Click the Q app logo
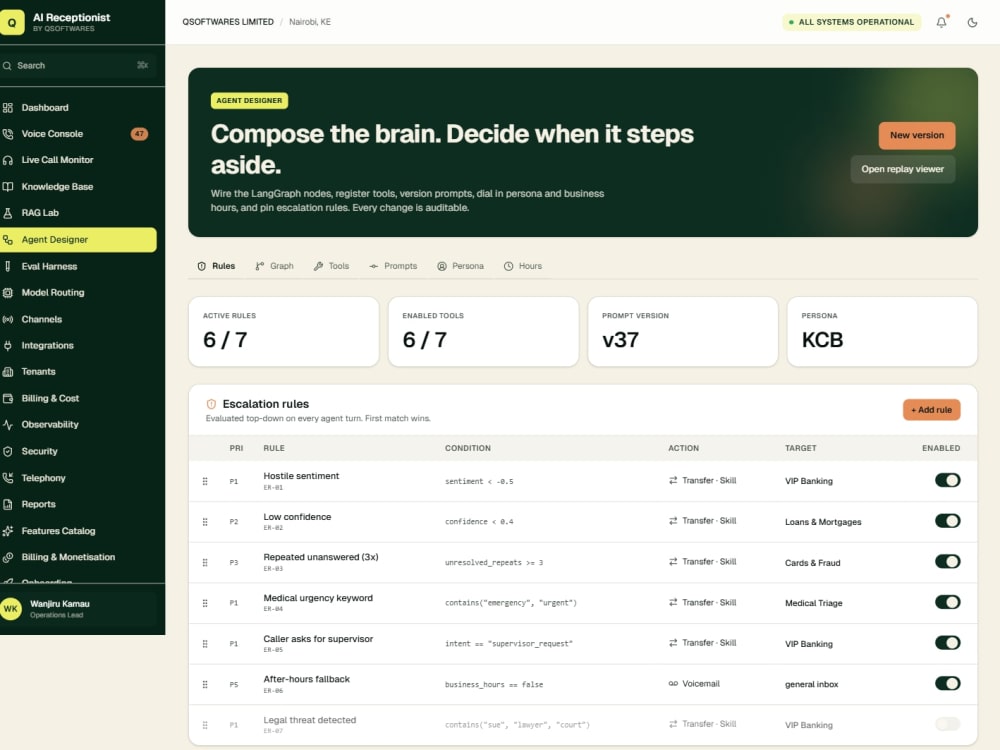The image size is (1000, 750). tap(12, 22)
